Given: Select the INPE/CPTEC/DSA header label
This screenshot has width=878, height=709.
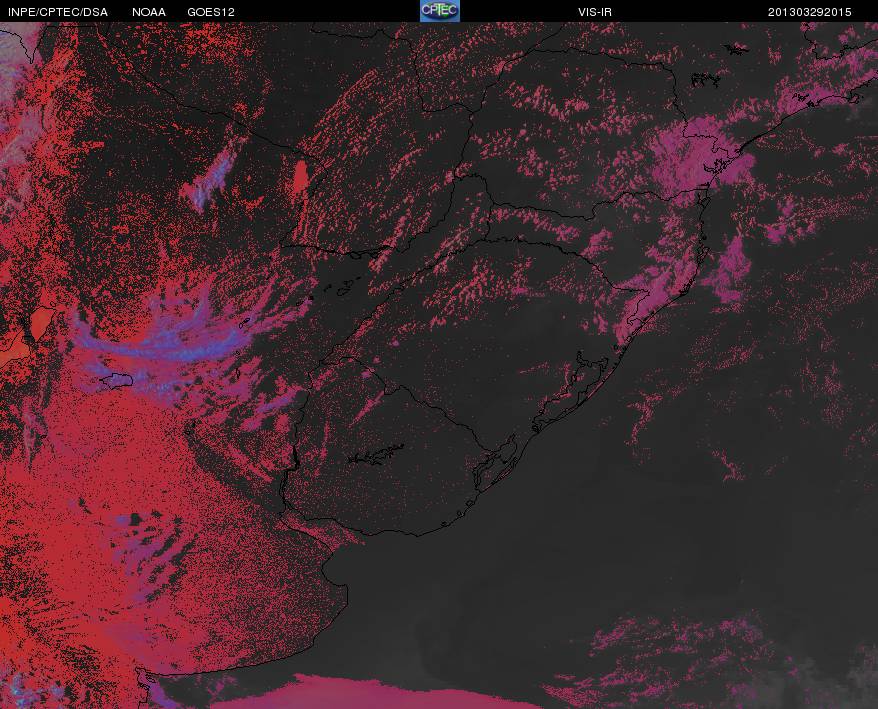Looking at the screenshot, I should [x=58, y=12].
